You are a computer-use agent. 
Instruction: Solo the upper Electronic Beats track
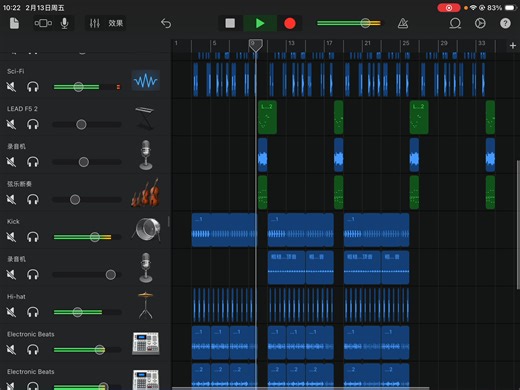pos(33,350)
